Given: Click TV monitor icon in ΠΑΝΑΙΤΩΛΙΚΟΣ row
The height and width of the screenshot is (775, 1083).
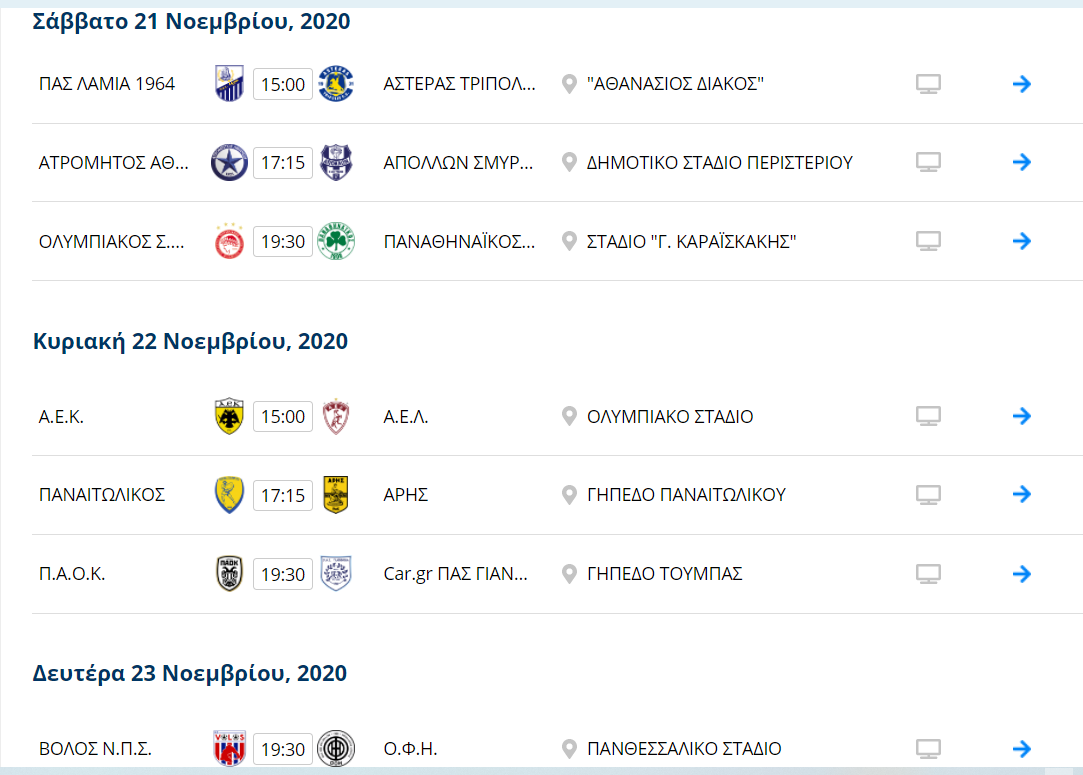Looking at the screenshot, I should point(929,494).
